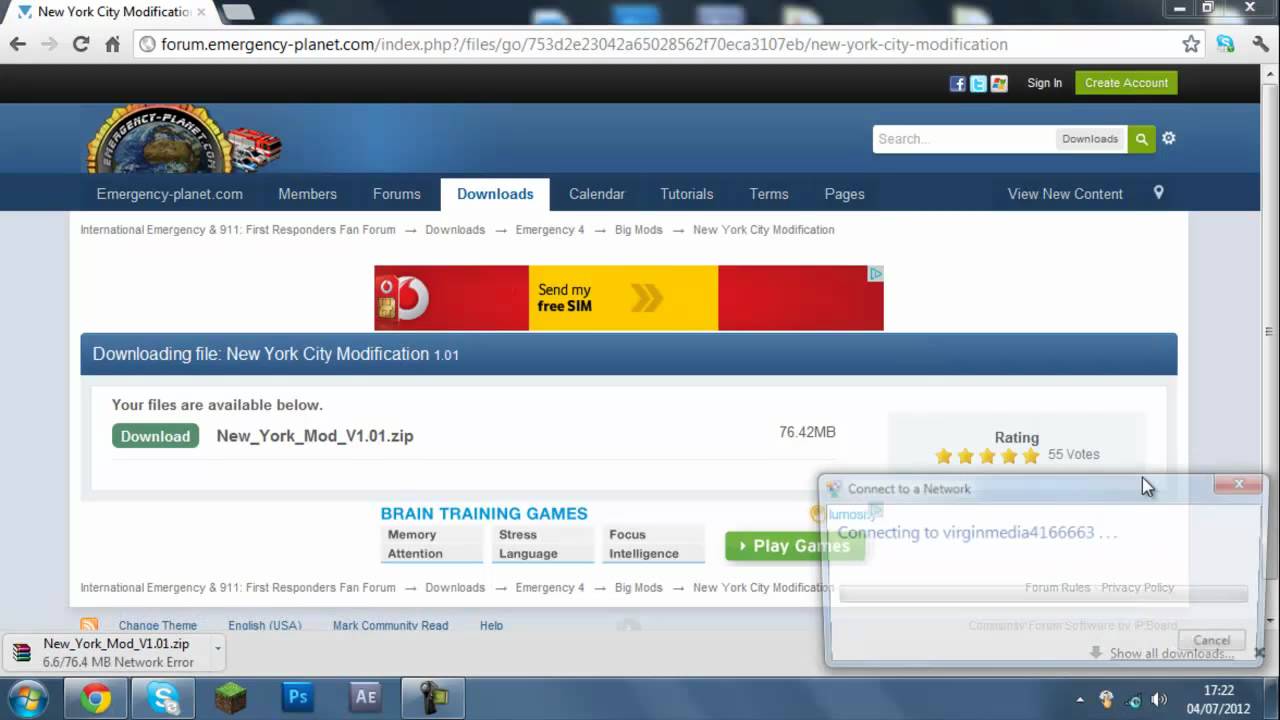Click the New_York_Mod_V1.01.zip file name
Image resolution: width=1280 pixels, height=720 pixels.
pyautogui.click(x=315, y=436)
